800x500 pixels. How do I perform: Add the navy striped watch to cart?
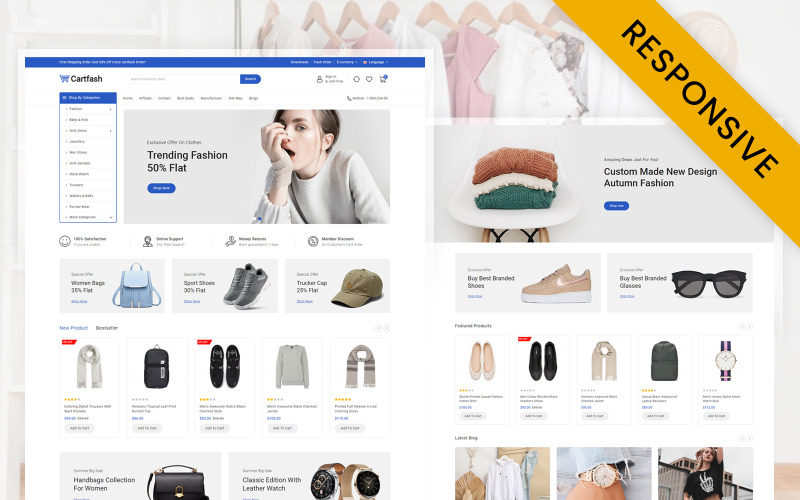coord(716,416)
